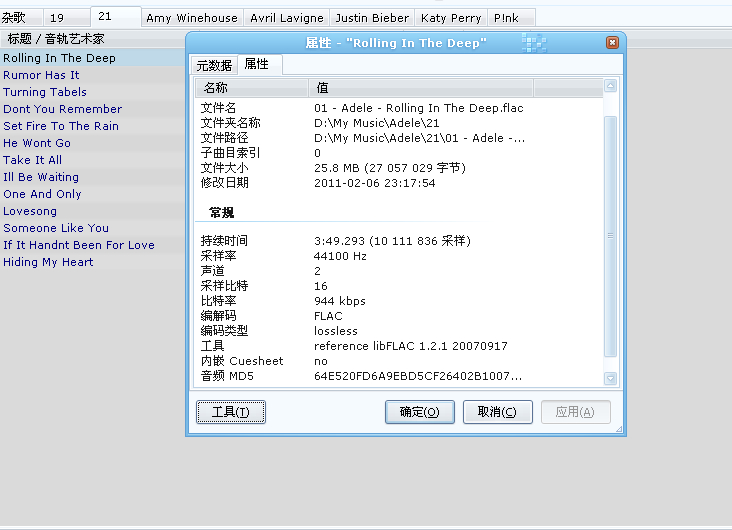Click the 音频 MD5 hash value
This screenshot has width=732, height=530.
click(418, 376)
